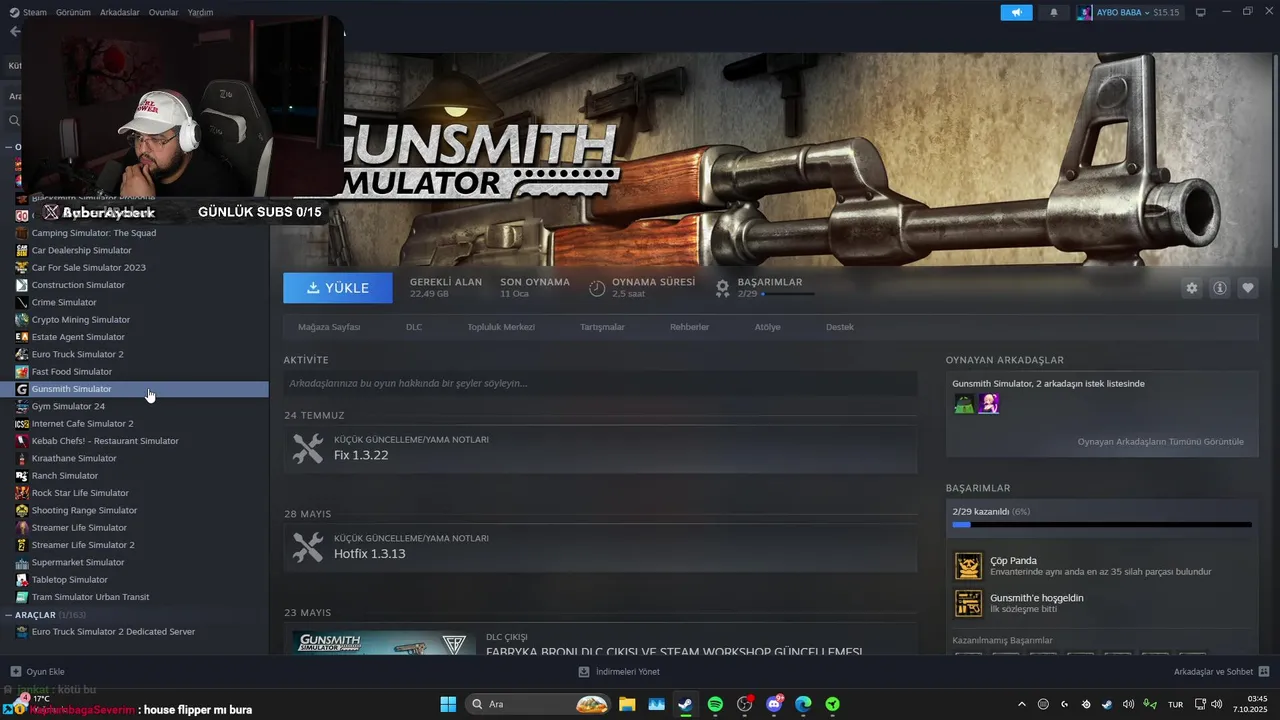Open the Fabryka Broni DLC news thumbnail
Screen dimensions: 1280x720
(x=384, y=642)
